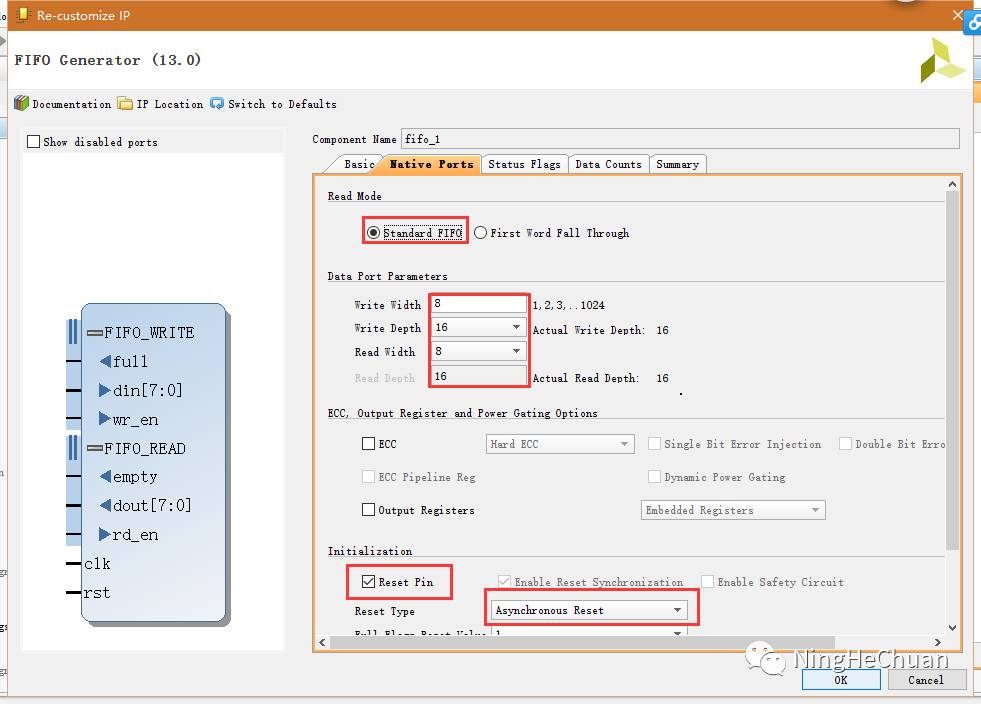Expand the Asynchronous Reset type dropdown

(677, 610)
